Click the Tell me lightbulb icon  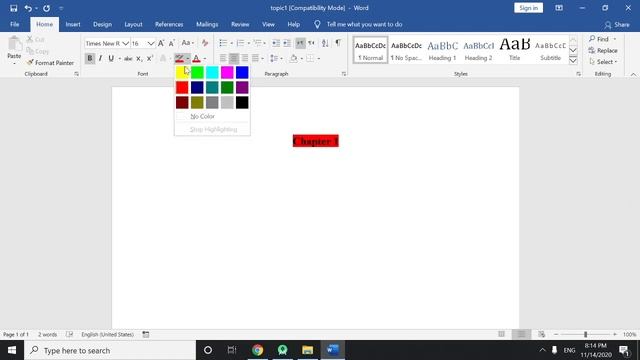coord(317,24)
